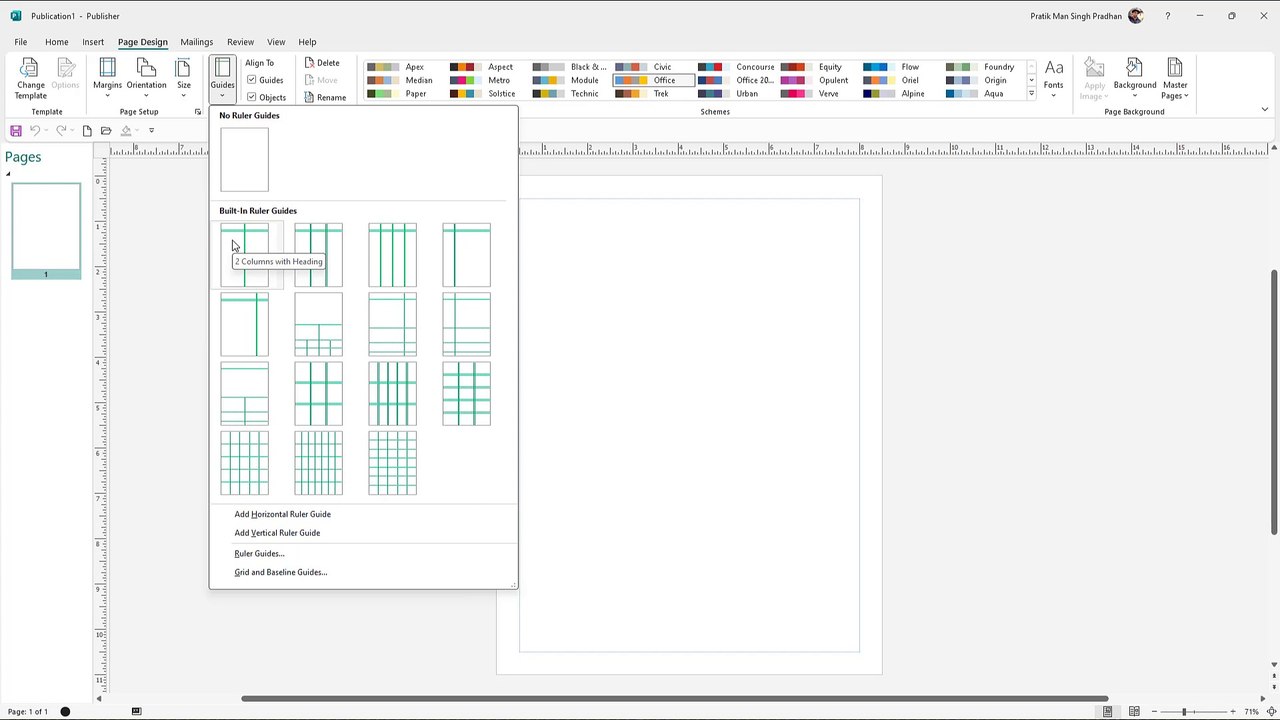Switch to the Mailings tab

click(196, 42)
